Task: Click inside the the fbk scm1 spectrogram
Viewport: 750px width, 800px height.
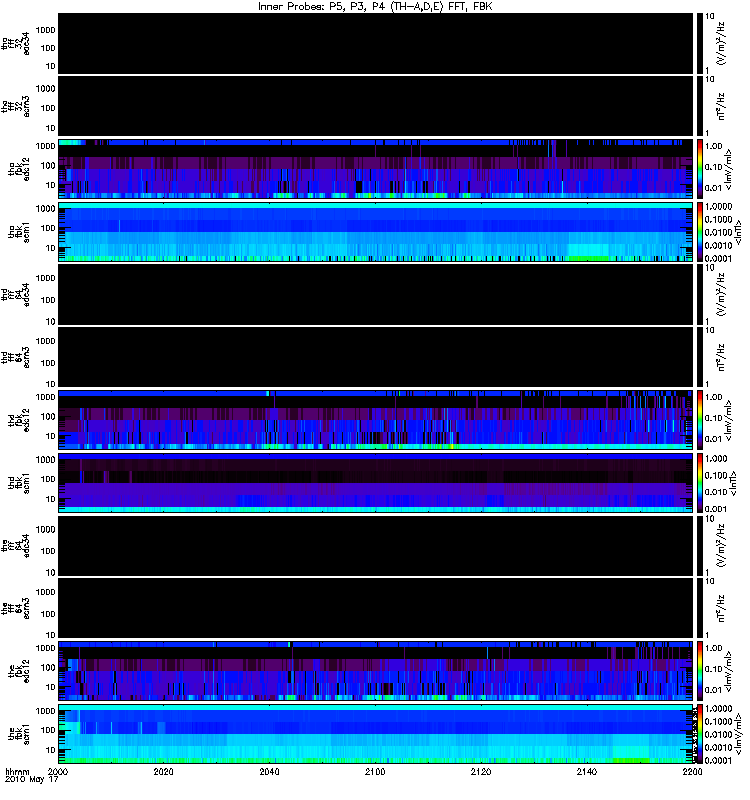Action: 375,734
